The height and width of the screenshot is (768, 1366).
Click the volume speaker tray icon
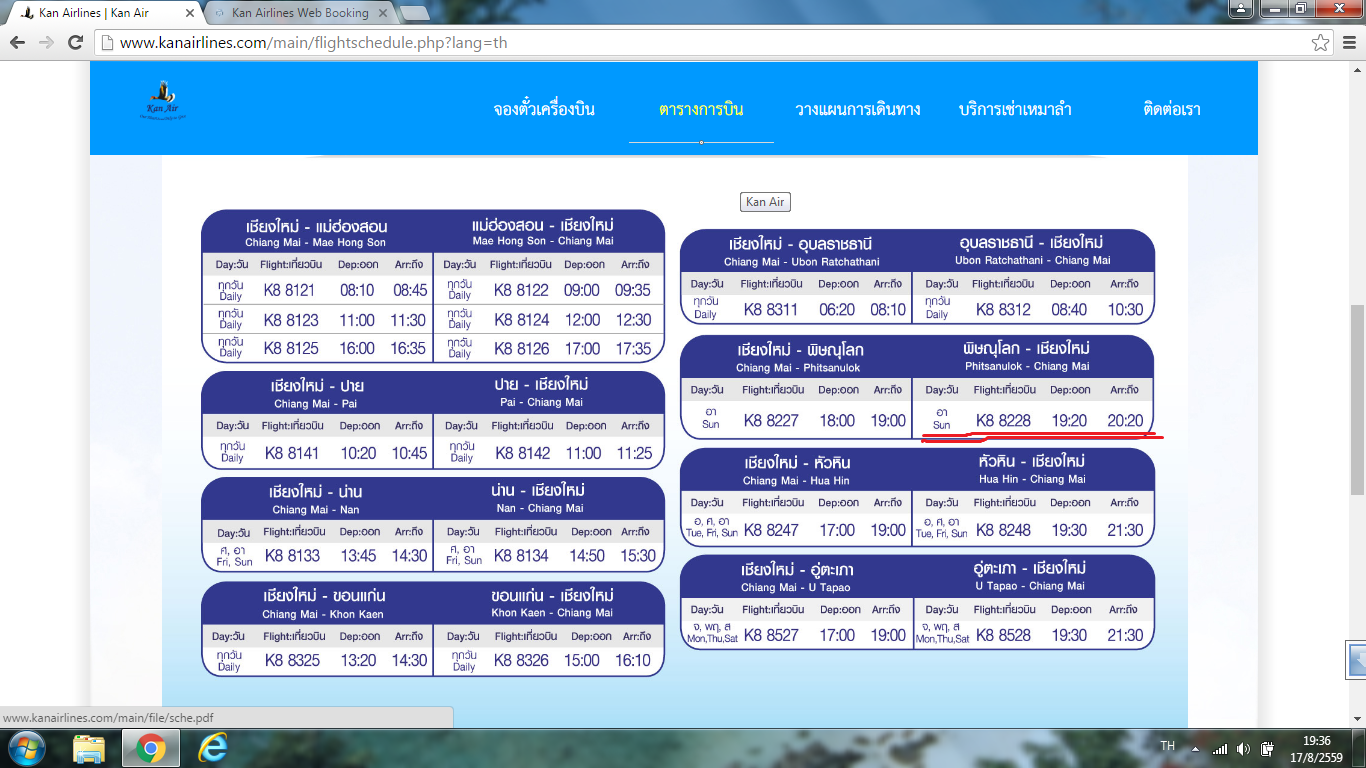click(x=1243, y=748)
